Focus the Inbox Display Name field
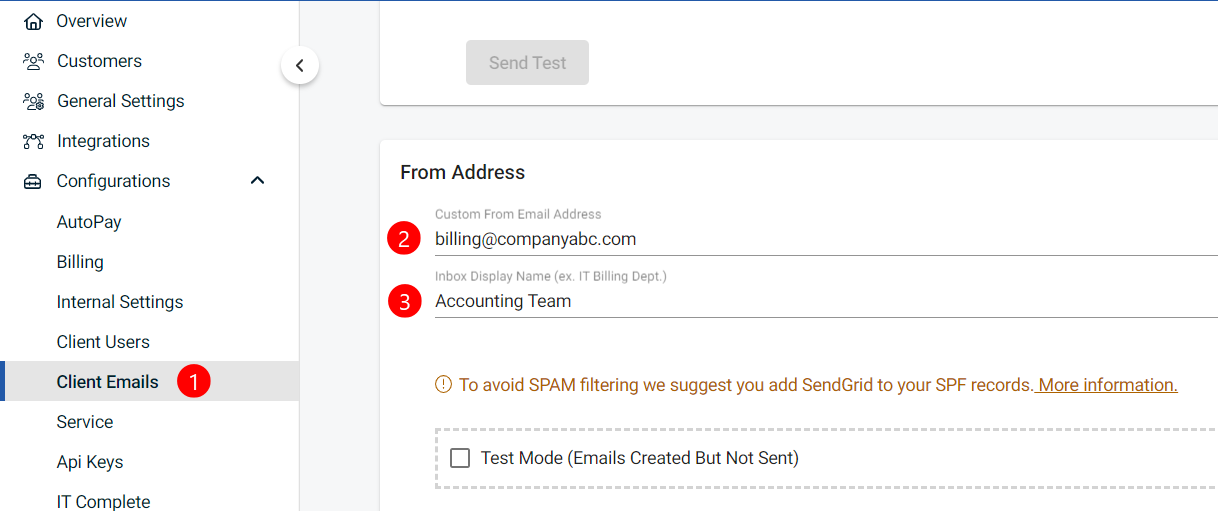 [800, 301]
